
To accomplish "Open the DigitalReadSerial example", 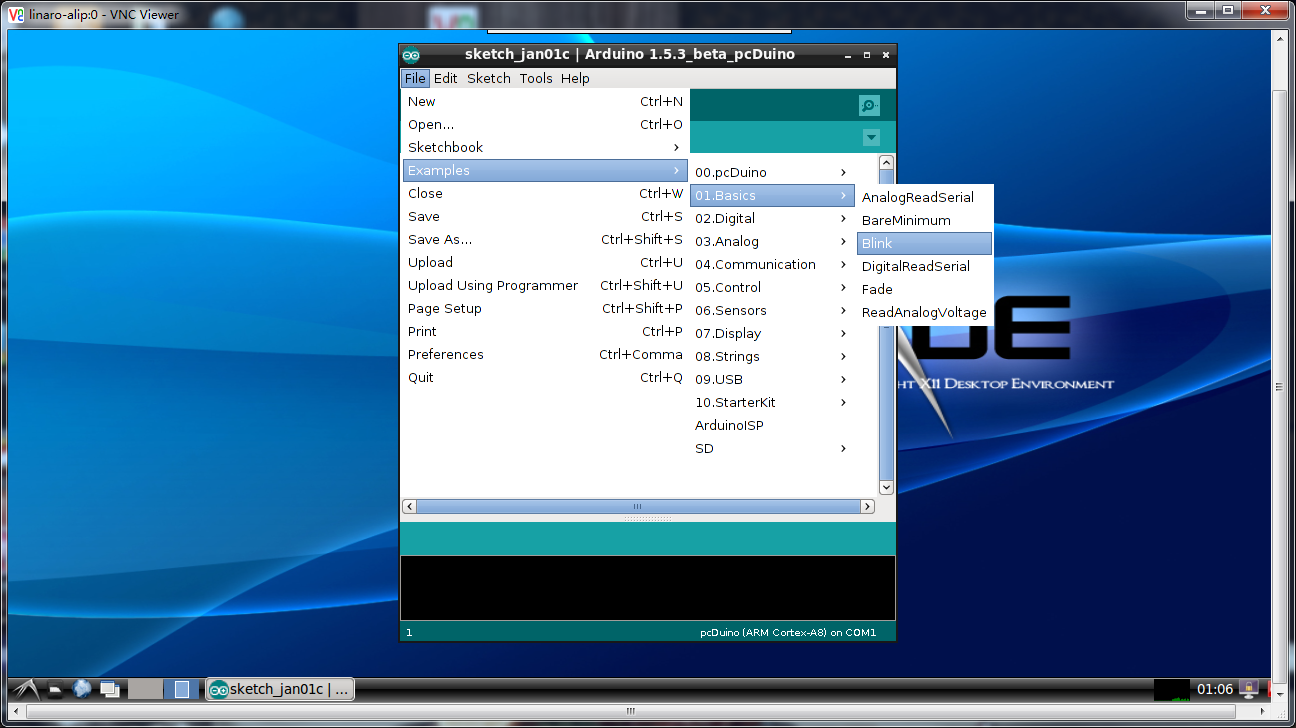I will [925, 266].
